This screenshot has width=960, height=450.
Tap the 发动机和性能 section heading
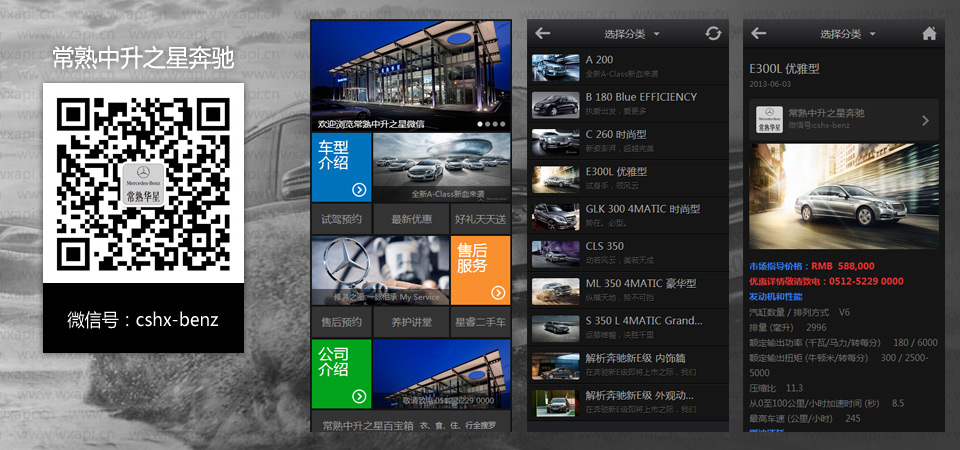point(775,296)
